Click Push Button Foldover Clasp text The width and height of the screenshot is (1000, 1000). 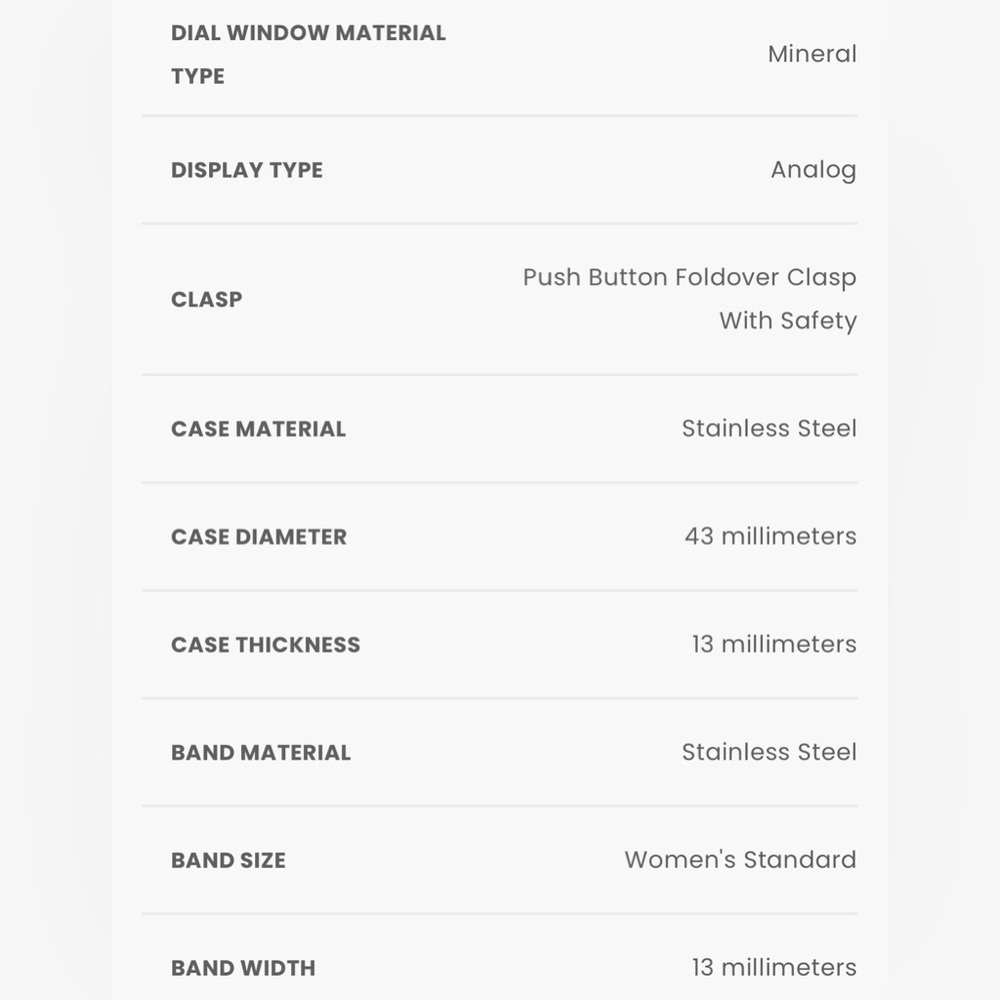tap(689, 278)
